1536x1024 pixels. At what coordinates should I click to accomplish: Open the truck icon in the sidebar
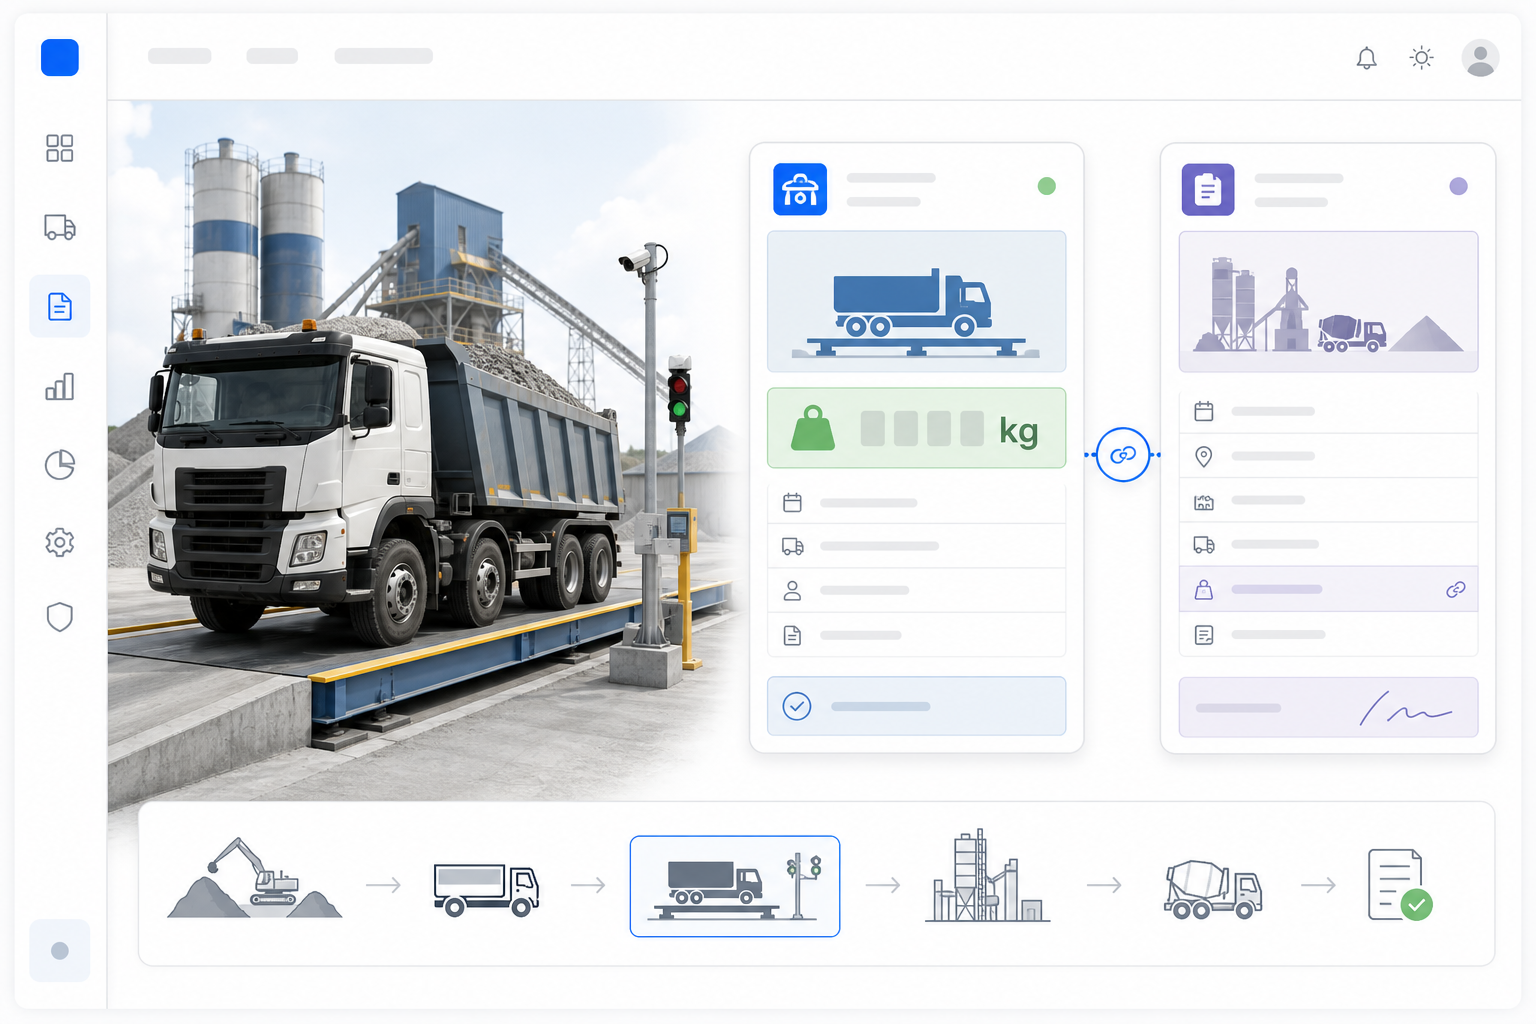[60, 227]
